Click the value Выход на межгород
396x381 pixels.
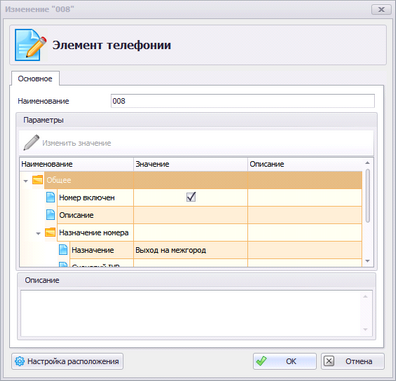click(171, 250)
